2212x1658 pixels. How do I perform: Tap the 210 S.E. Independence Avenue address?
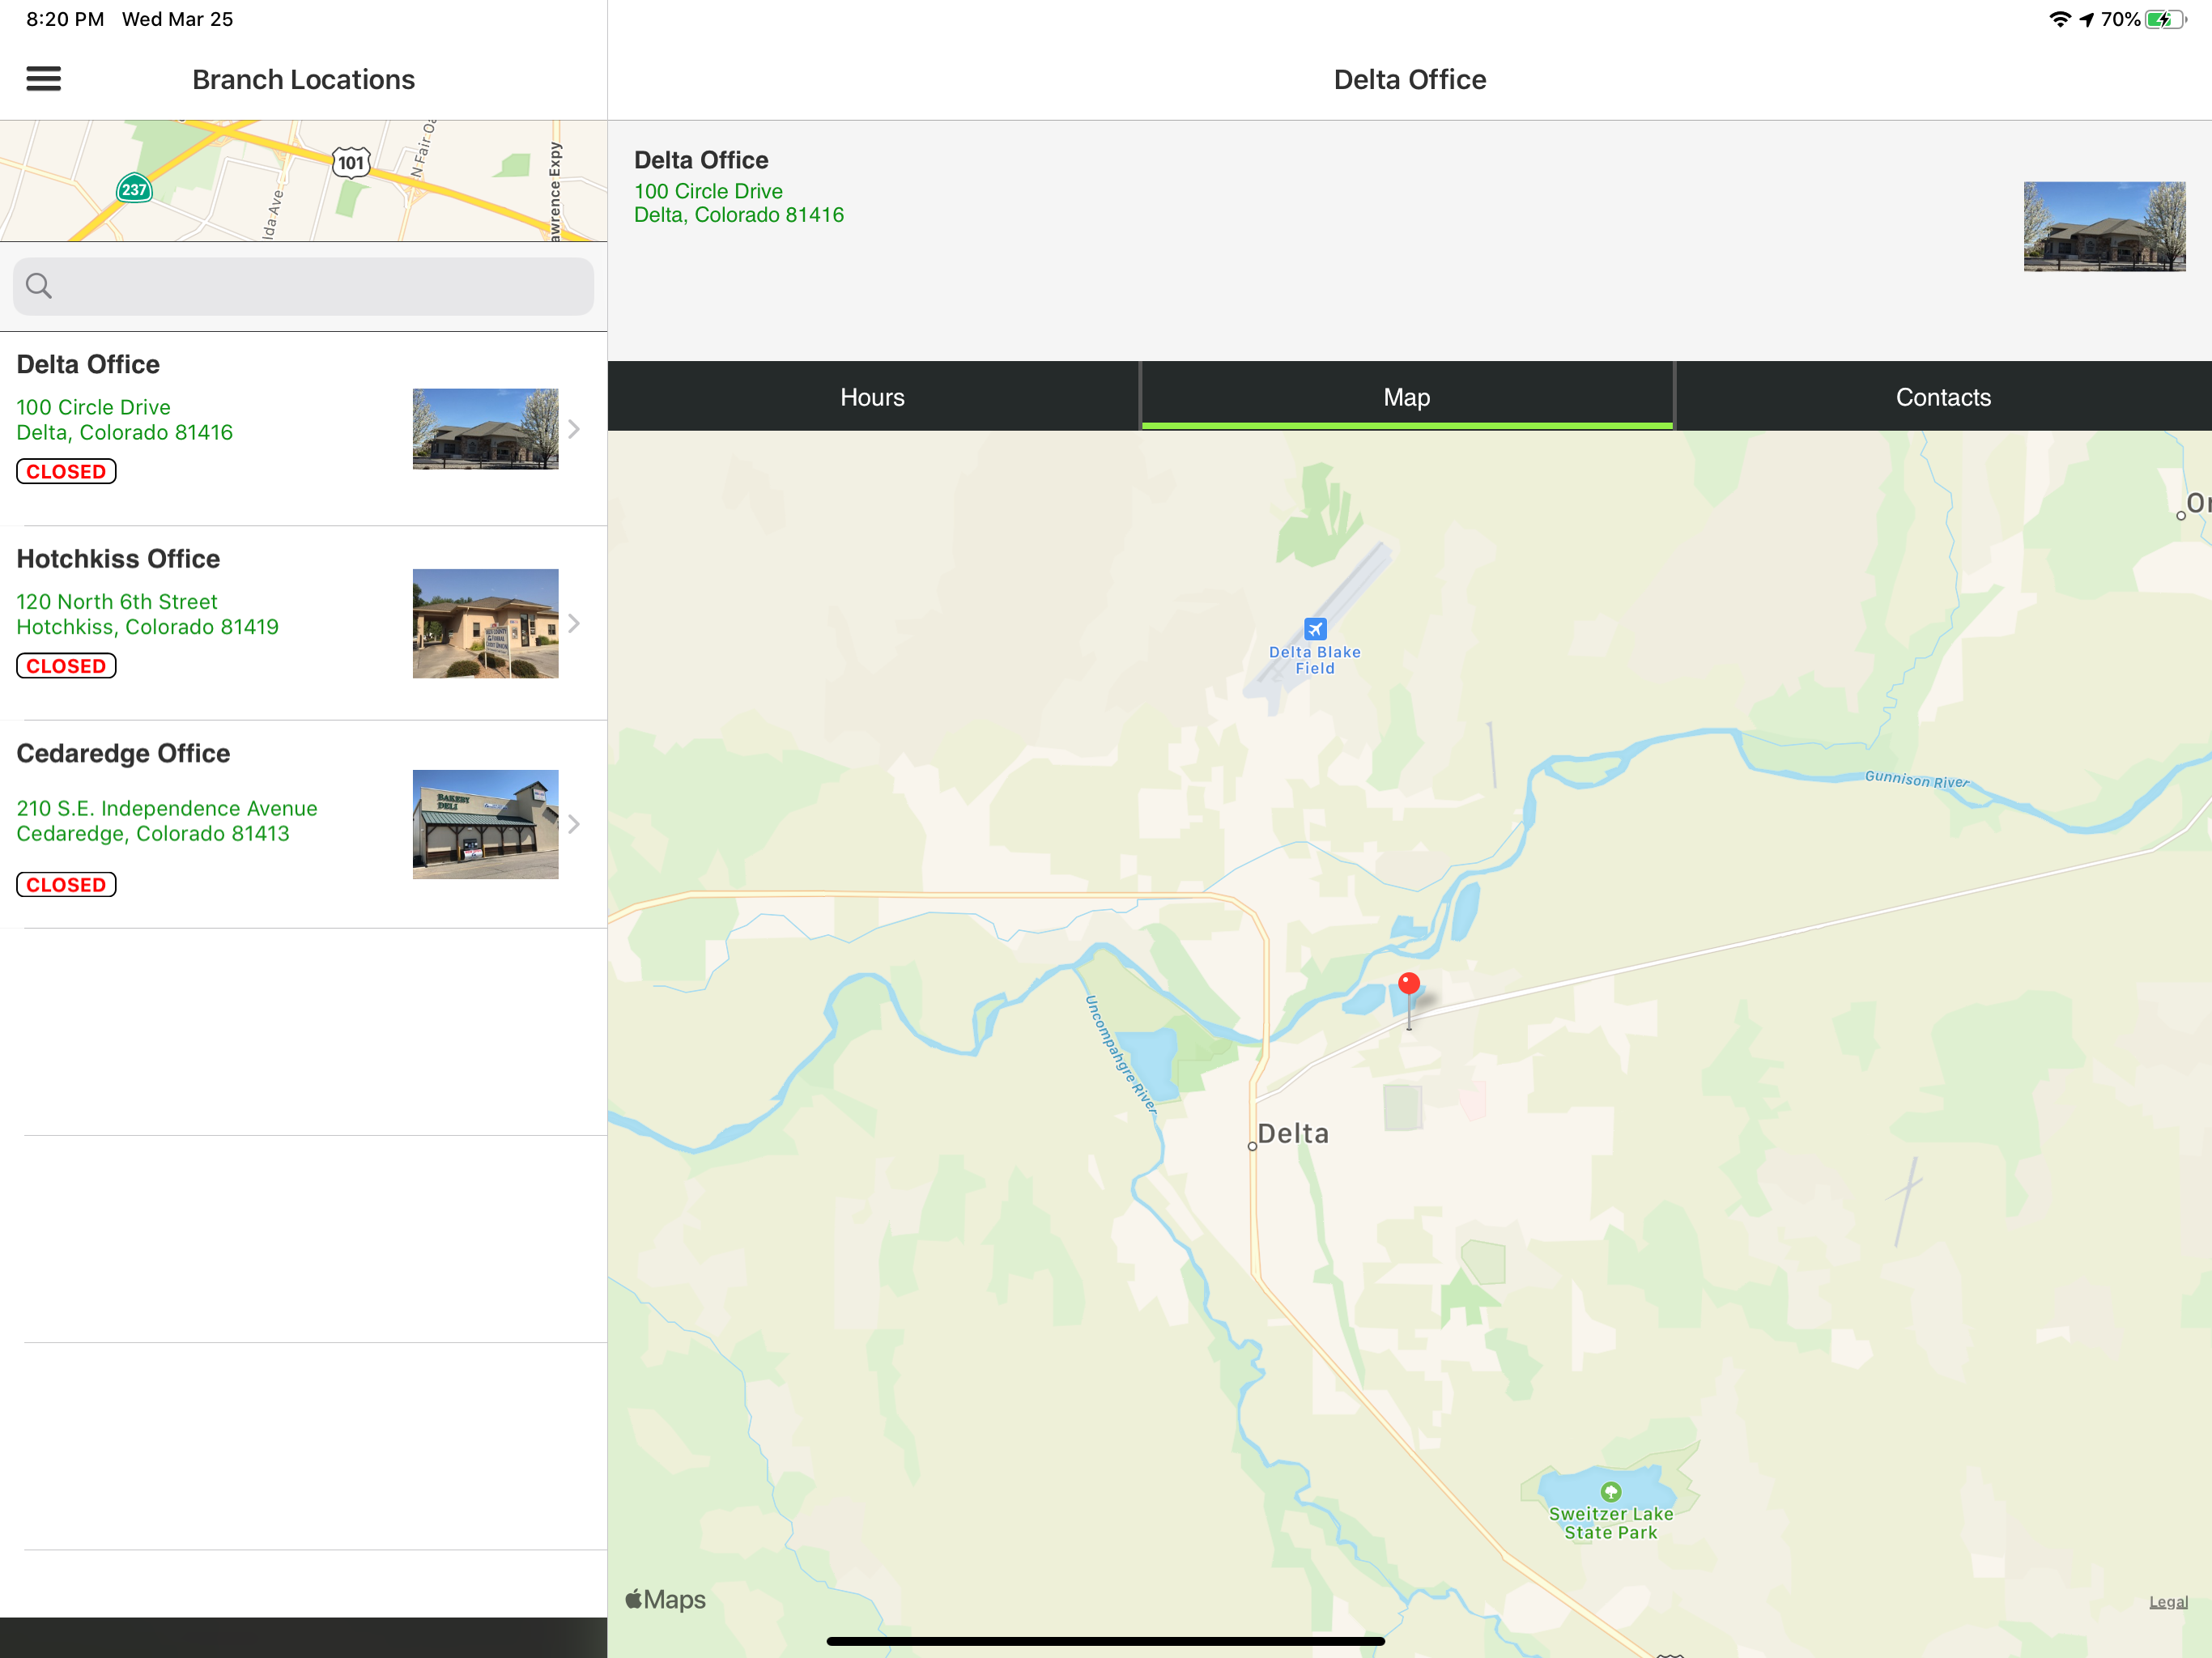167,821
